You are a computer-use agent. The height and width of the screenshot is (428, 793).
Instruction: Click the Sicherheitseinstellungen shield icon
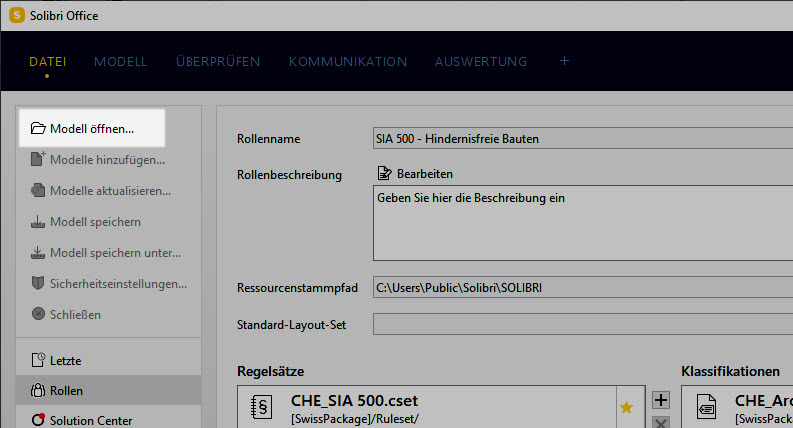38,283
